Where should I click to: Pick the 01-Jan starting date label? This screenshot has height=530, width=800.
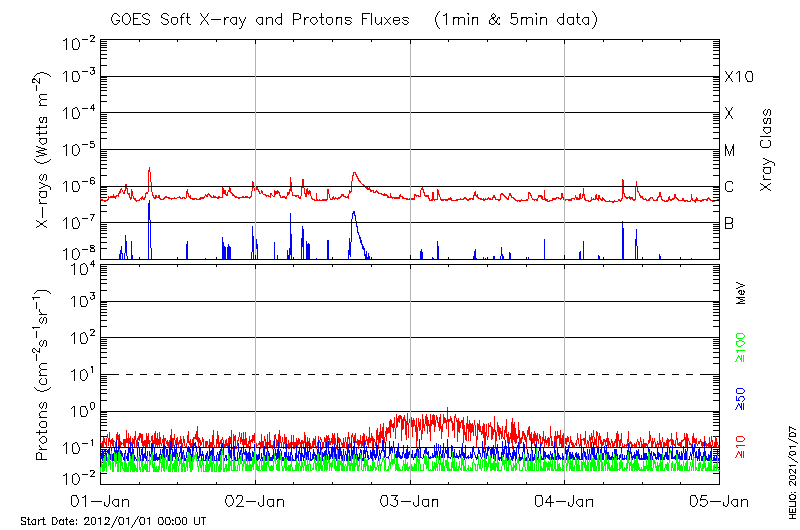click(x=101, y=500)
